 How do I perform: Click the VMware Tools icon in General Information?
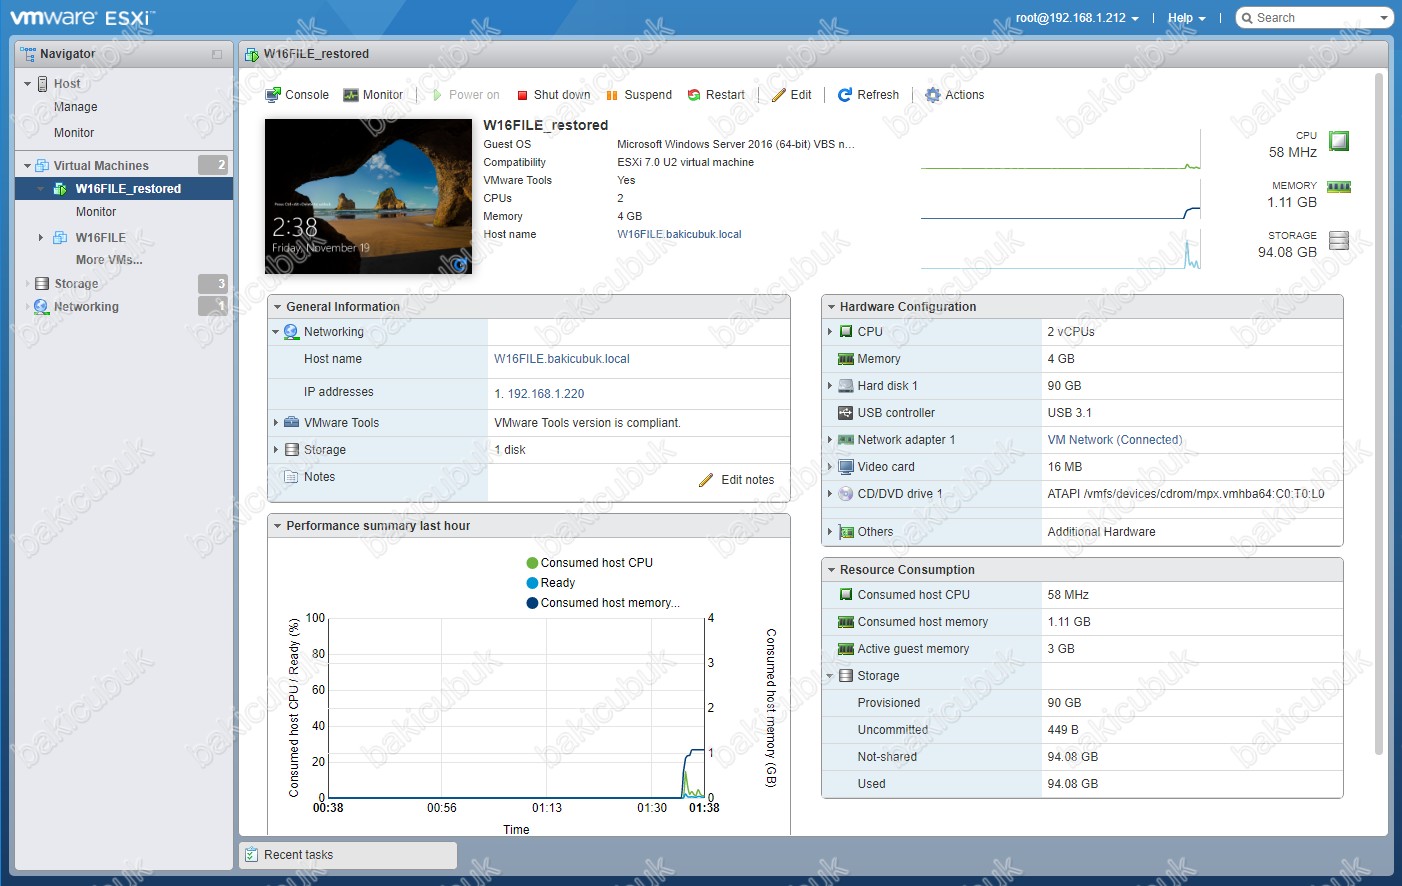point(292,423)
